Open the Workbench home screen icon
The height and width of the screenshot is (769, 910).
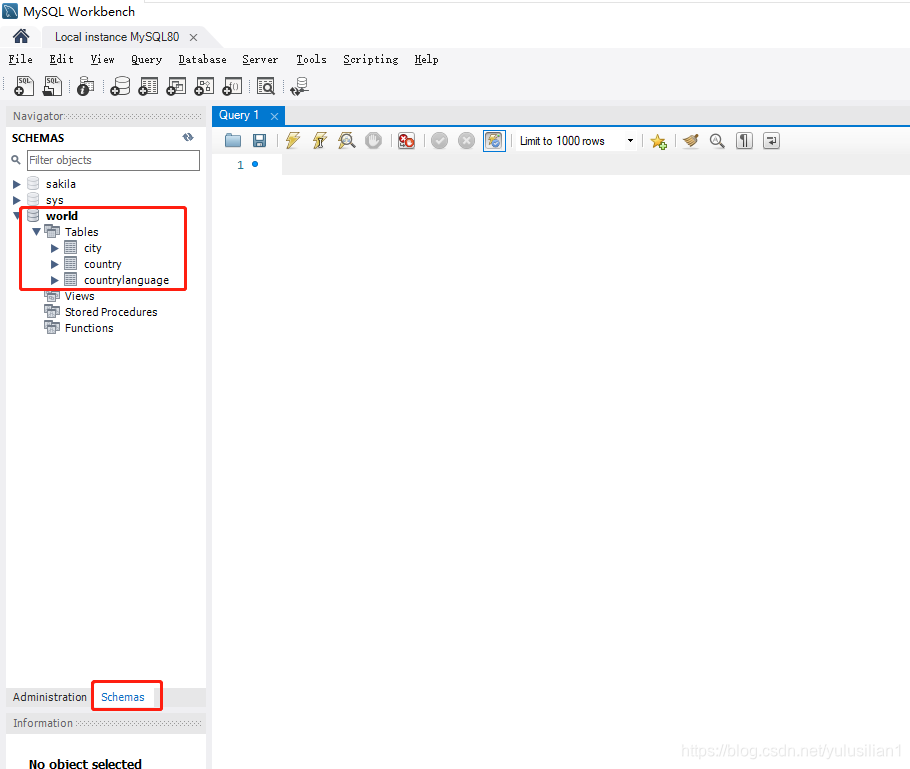[x=21, y=37]
